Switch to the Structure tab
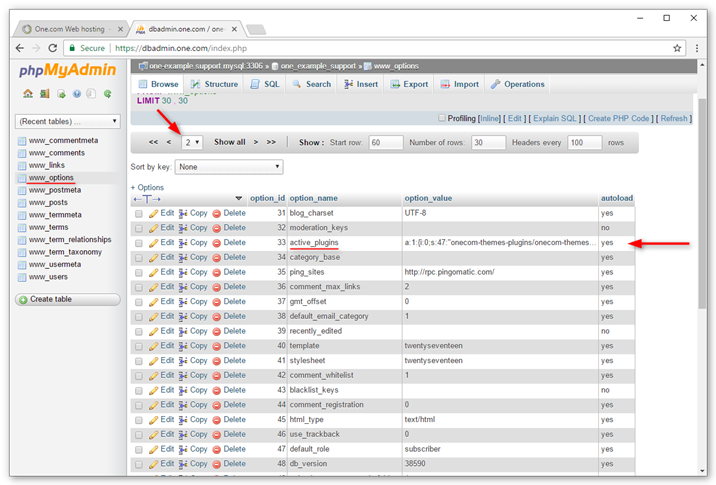Screen dimensions: 716x485 coord(214,84)
